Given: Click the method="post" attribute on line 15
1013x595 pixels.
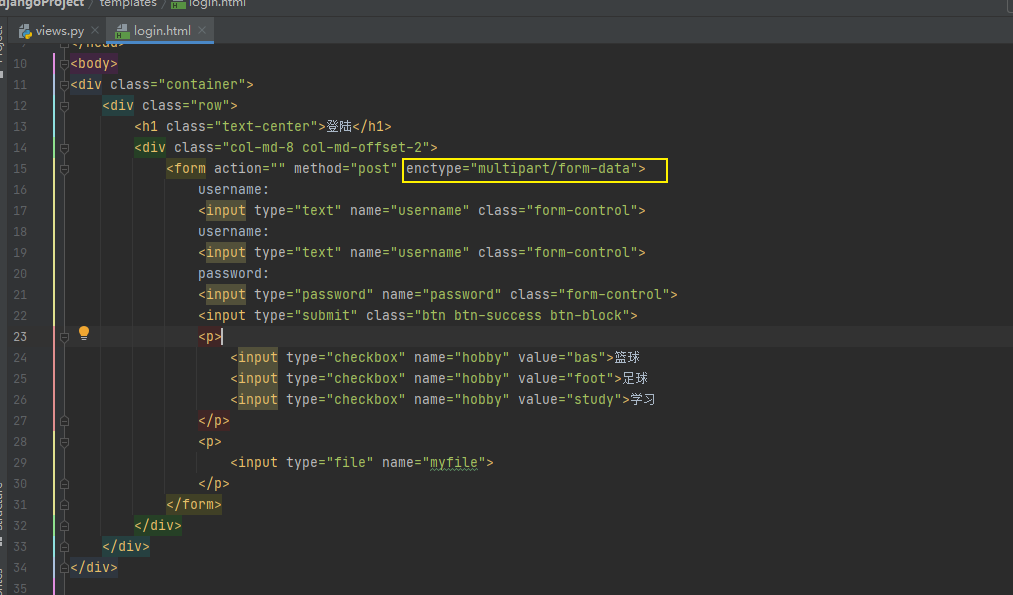Looking at the screenshot, I should click(x=346, y=169).
